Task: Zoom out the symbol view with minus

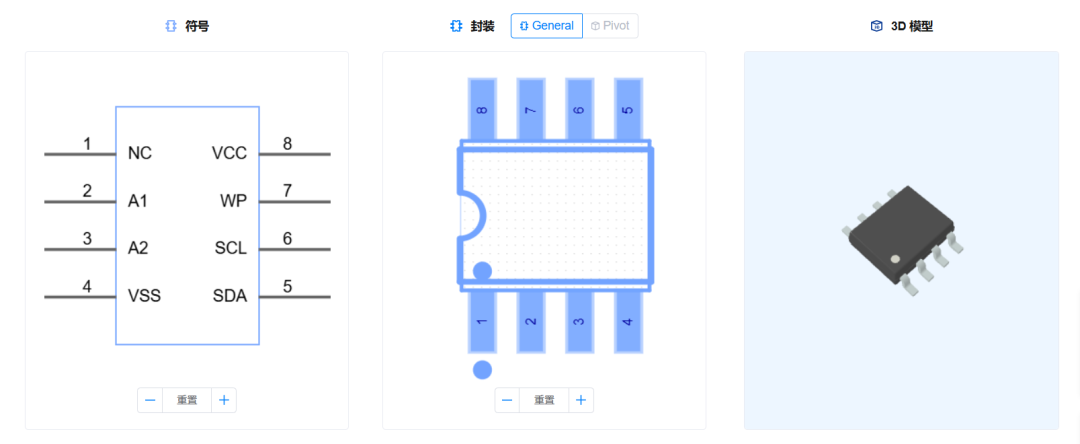Action: coord(150,400)
